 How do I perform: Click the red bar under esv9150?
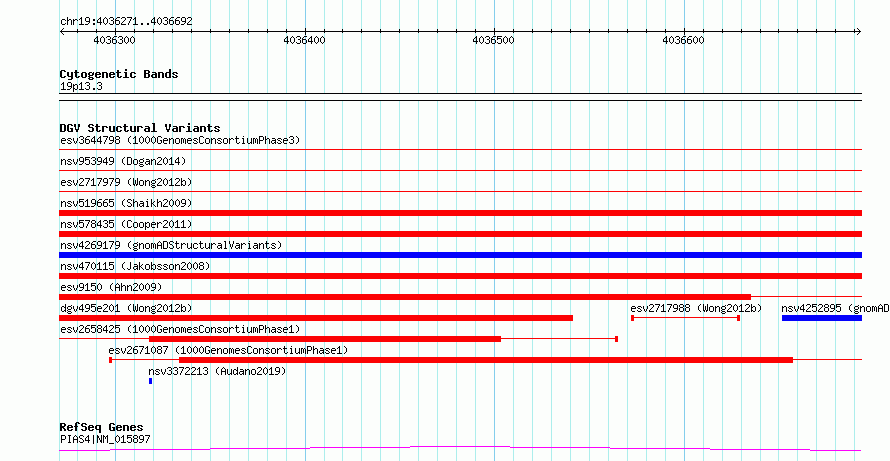405,297
